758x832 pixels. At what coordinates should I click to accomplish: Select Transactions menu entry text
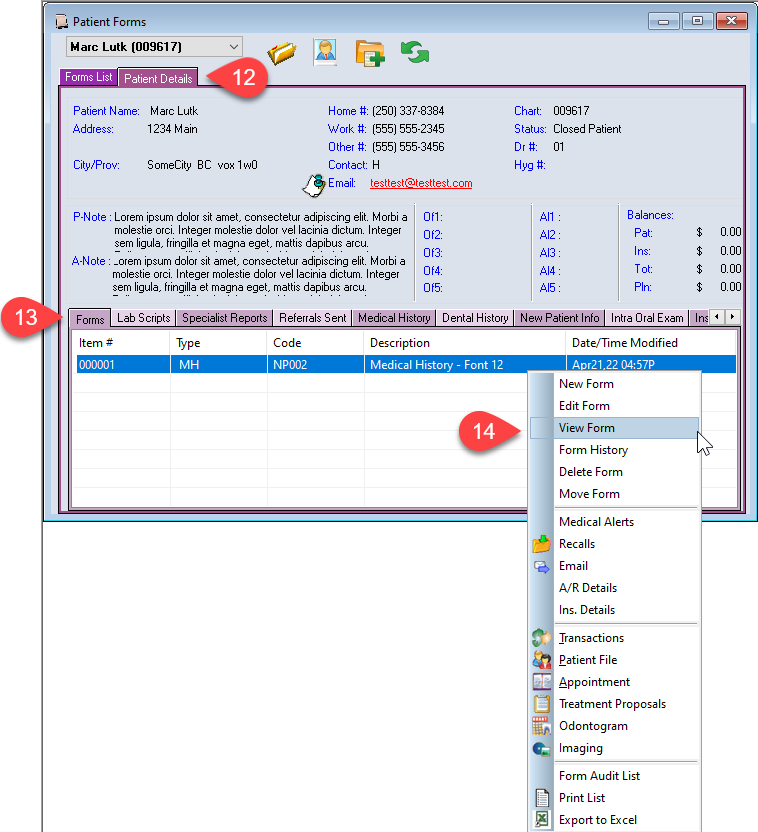pyautogui.click(x=591, y=638)
